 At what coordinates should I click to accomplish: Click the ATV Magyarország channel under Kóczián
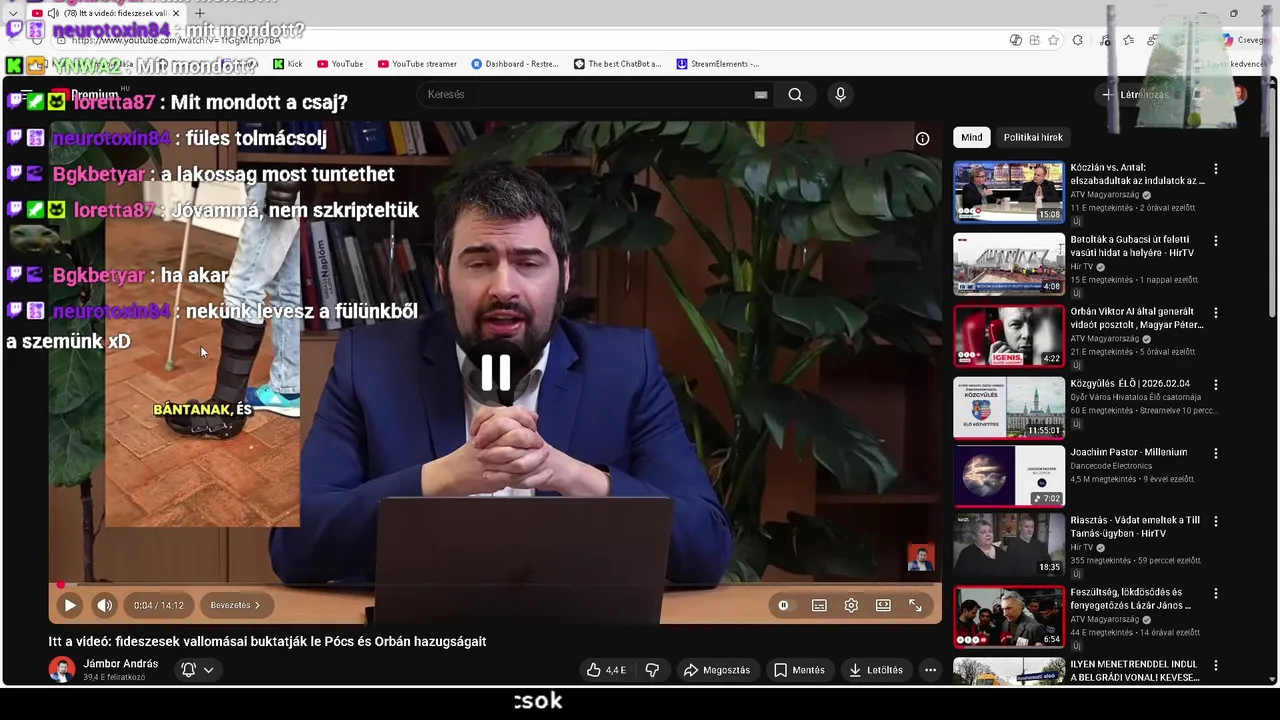point(1105,195)
